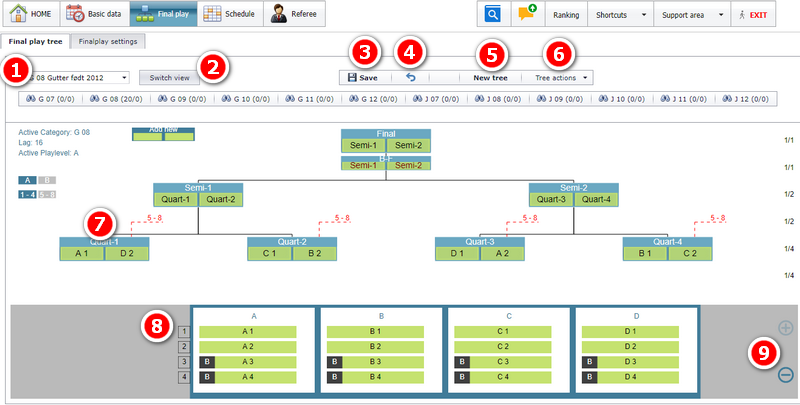The height and width of the screenshot is (405, 800).
Task: Select the Semi-2 match node header
Action: point(573,188)
